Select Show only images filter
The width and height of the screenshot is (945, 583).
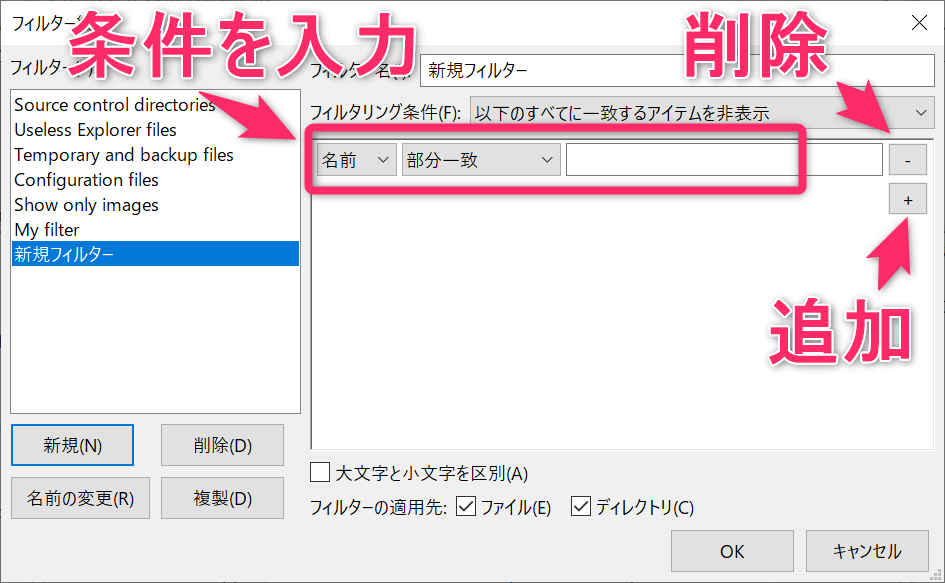(x=155, y=205)
